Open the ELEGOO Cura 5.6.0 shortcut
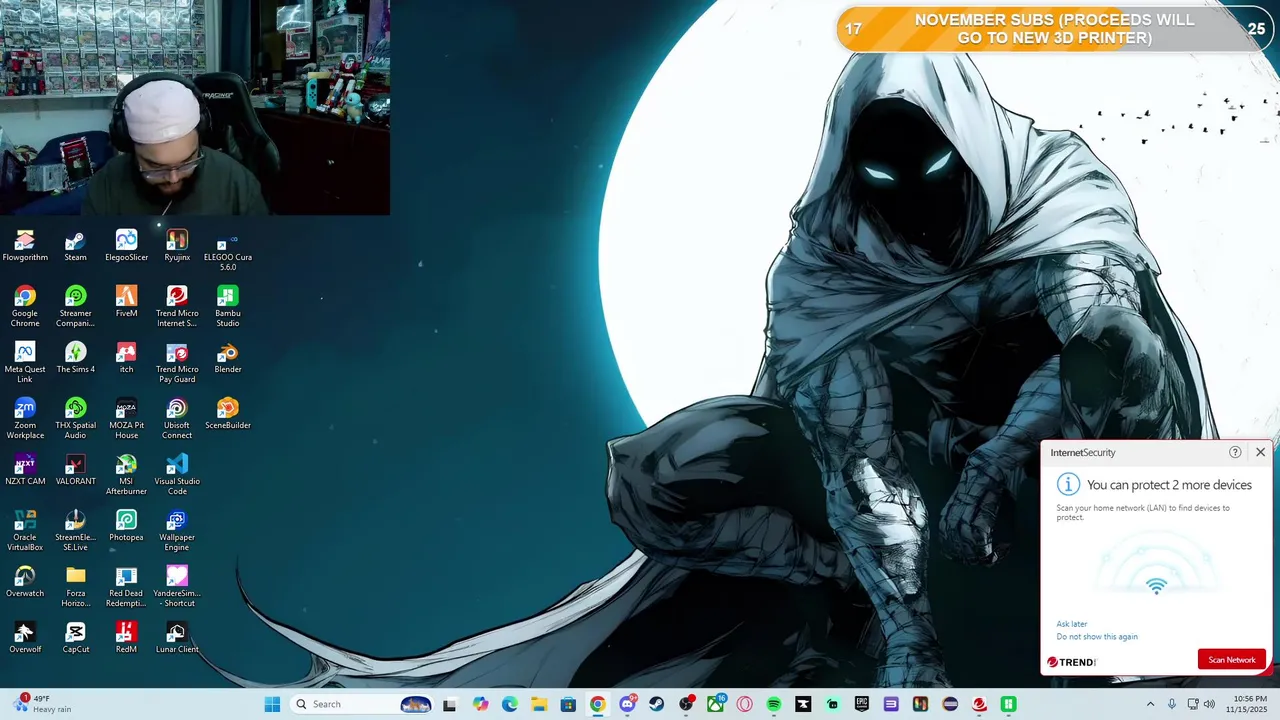This screenshot has width=1280, height=720. pos(228,251)
